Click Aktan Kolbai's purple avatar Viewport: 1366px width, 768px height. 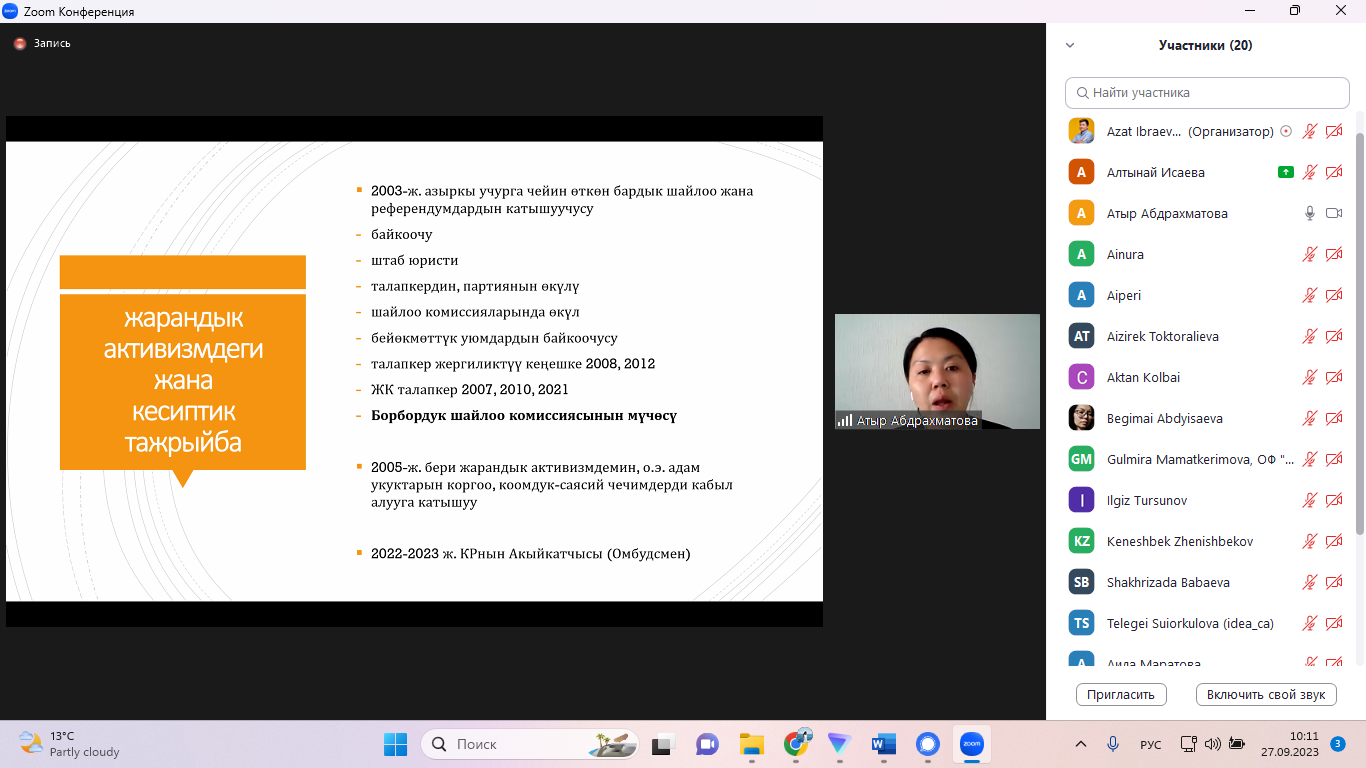point(1081,377)
